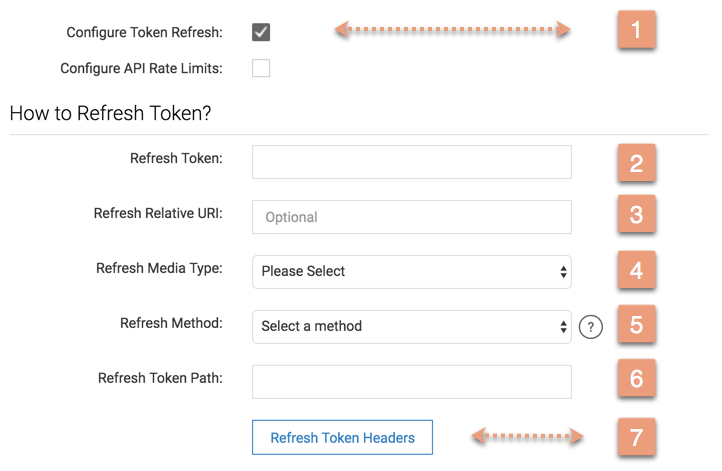Expand the Refresh Method select box
The height and width of the screenshot is (471, 722).
pos(411,326)
